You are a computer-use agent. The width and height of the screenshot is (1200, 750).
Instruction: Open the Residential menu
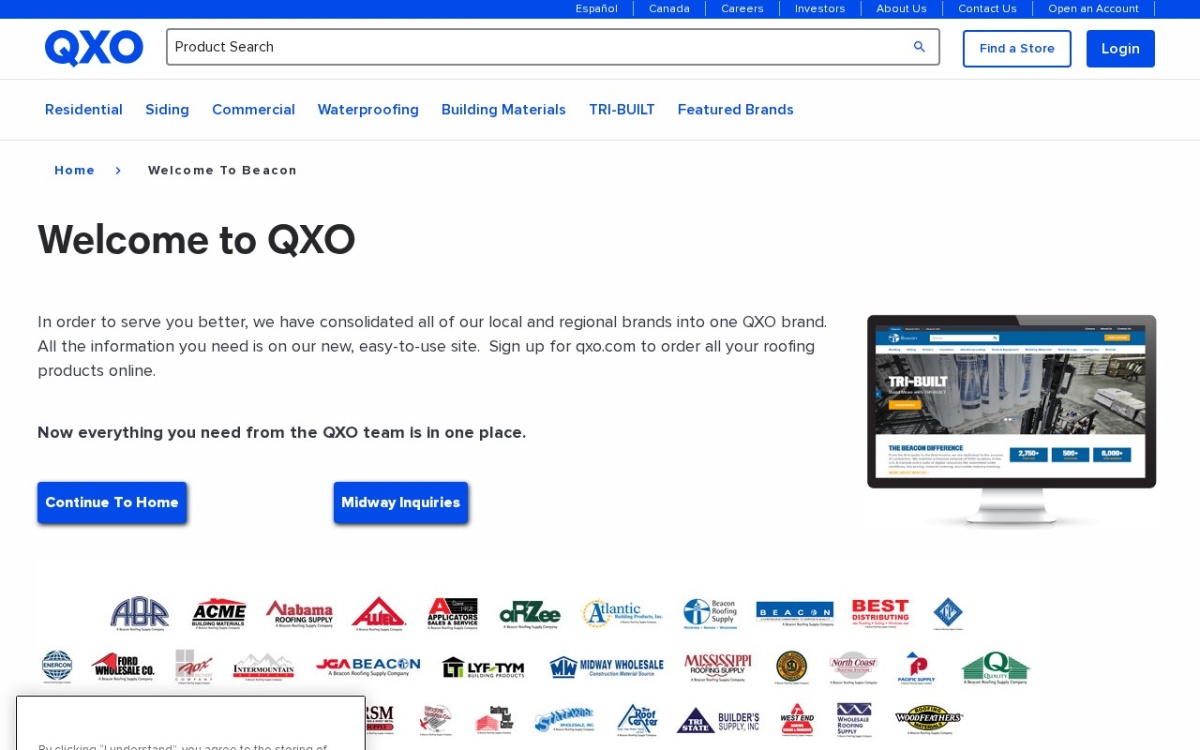tap(84, 110)
